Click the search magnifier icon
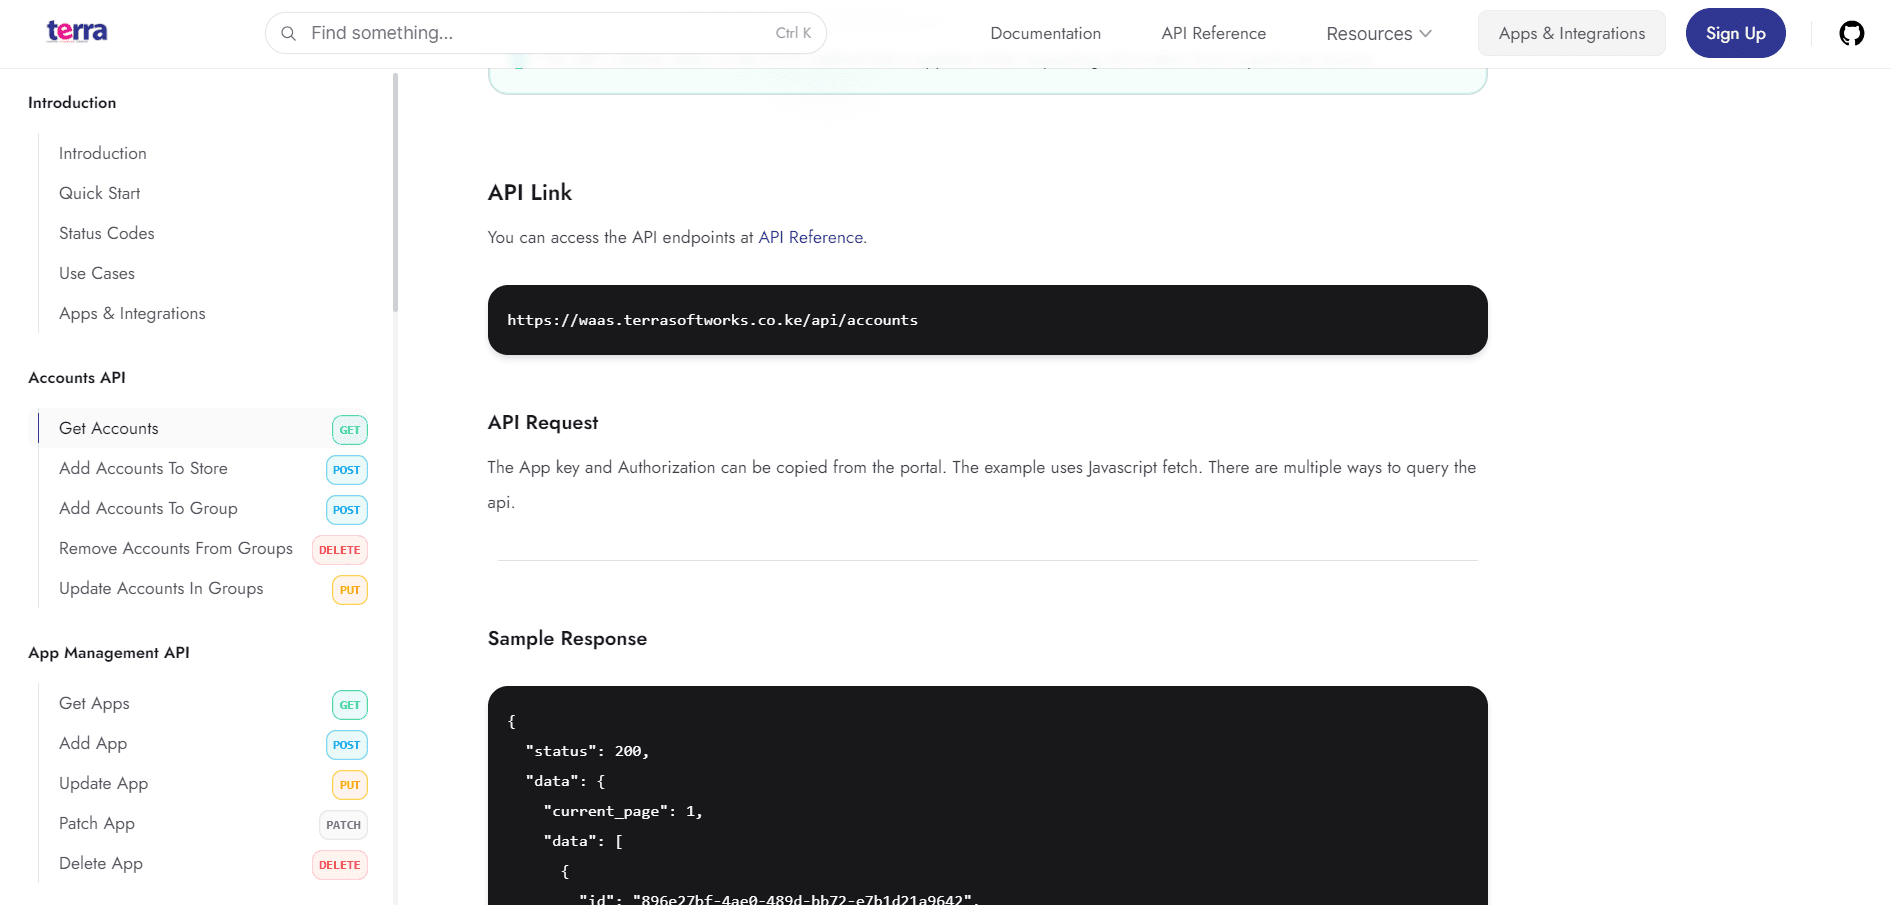Screen dimensions: 1891x905 (288, 34)
